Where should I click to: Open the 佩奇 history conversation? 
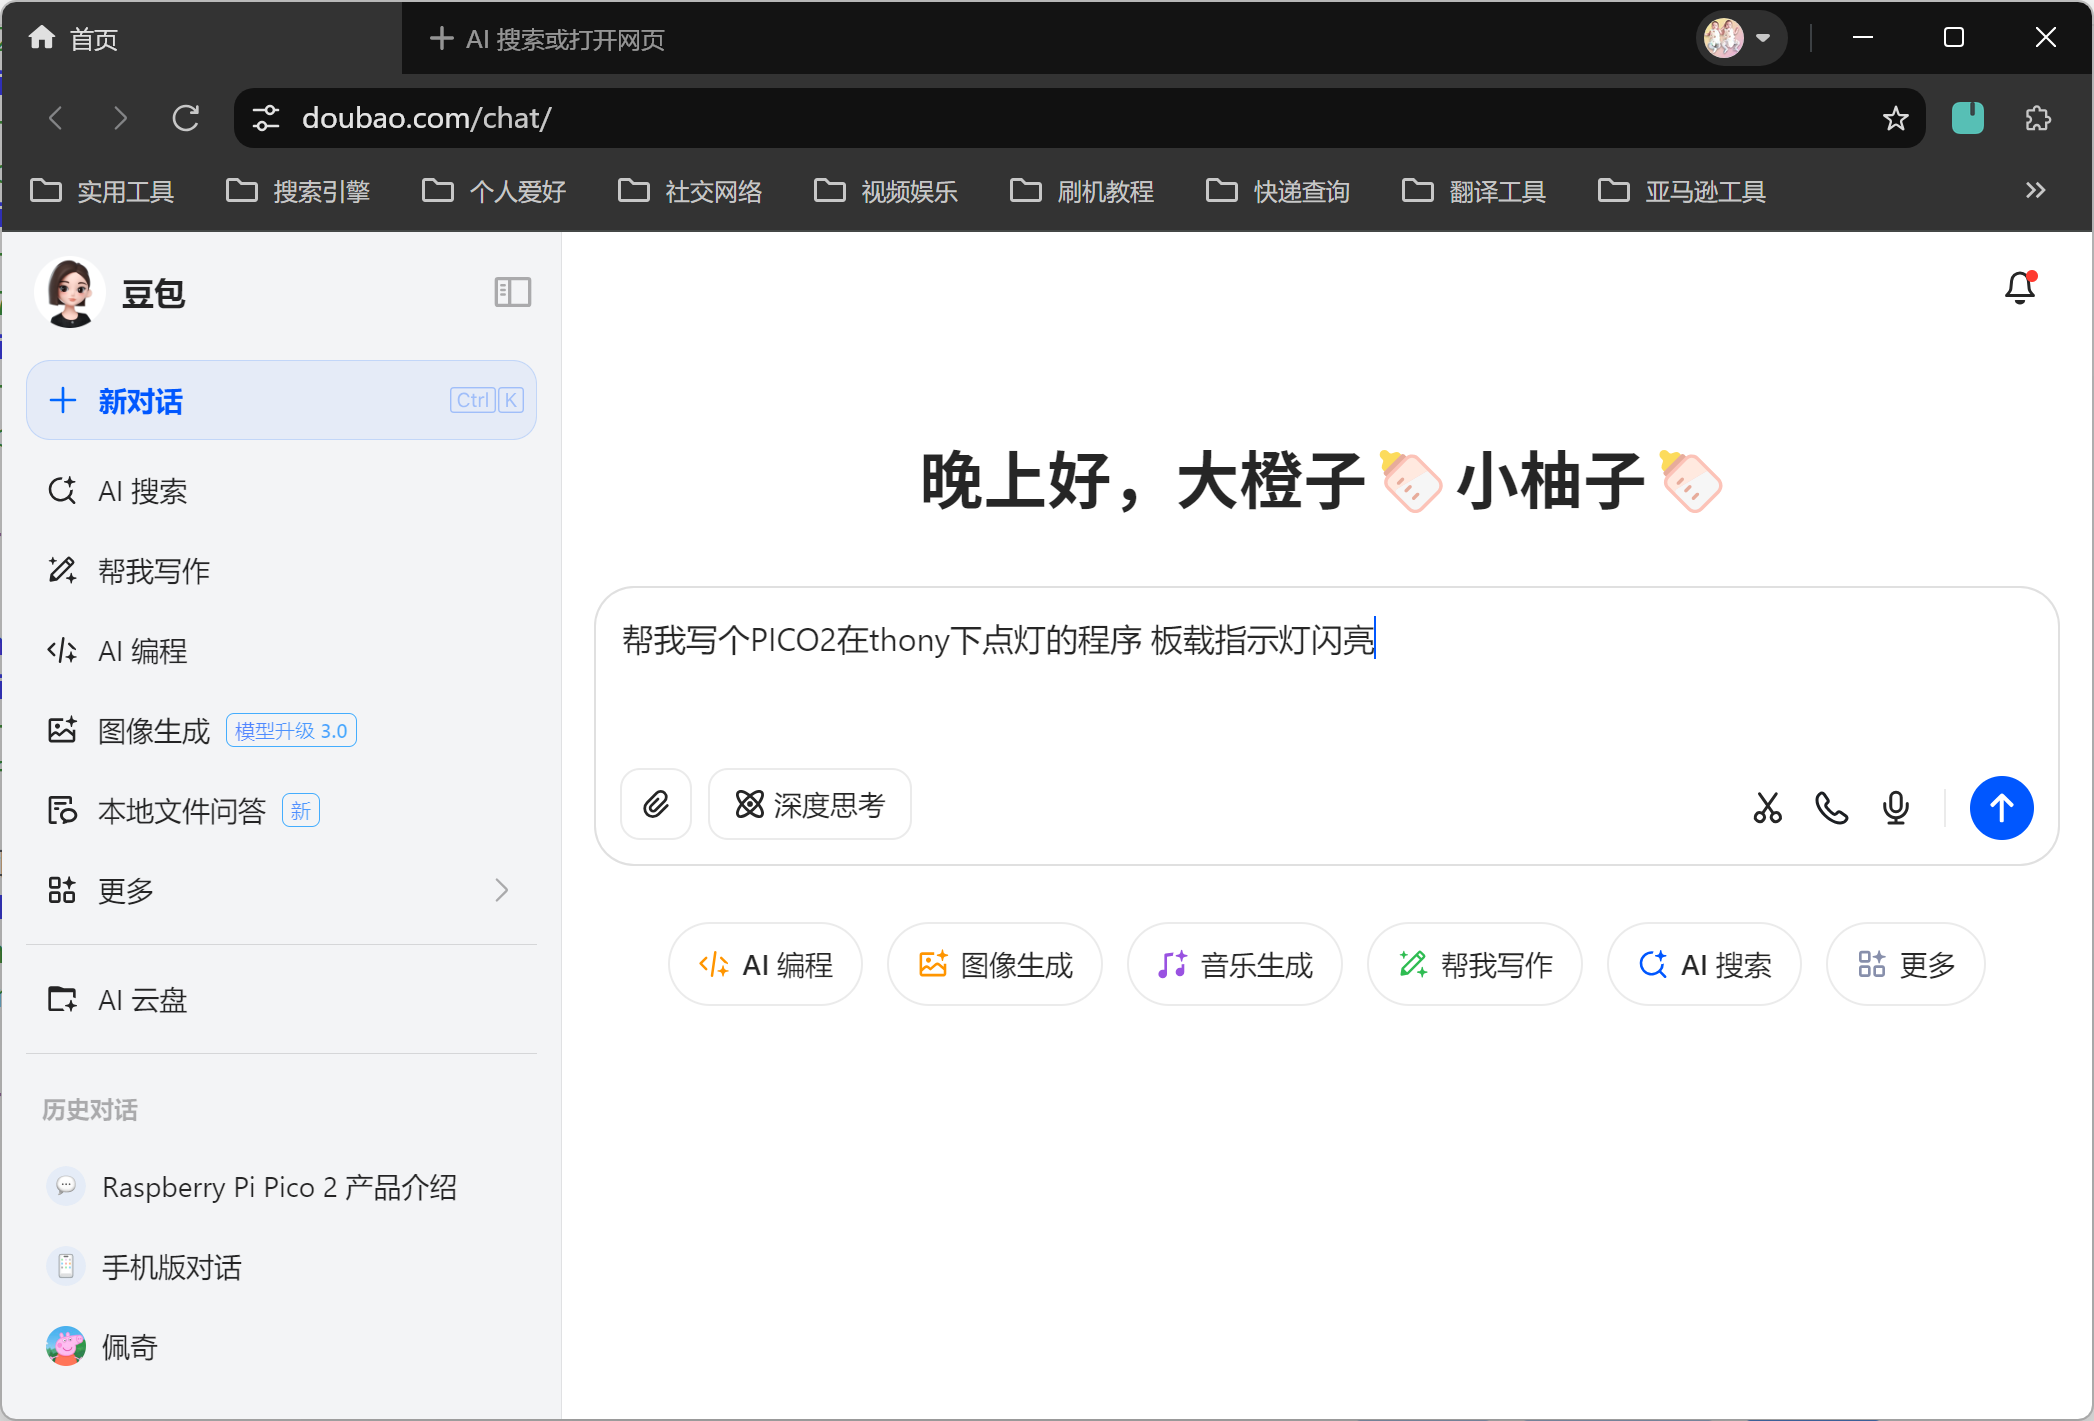[281, 1347]
